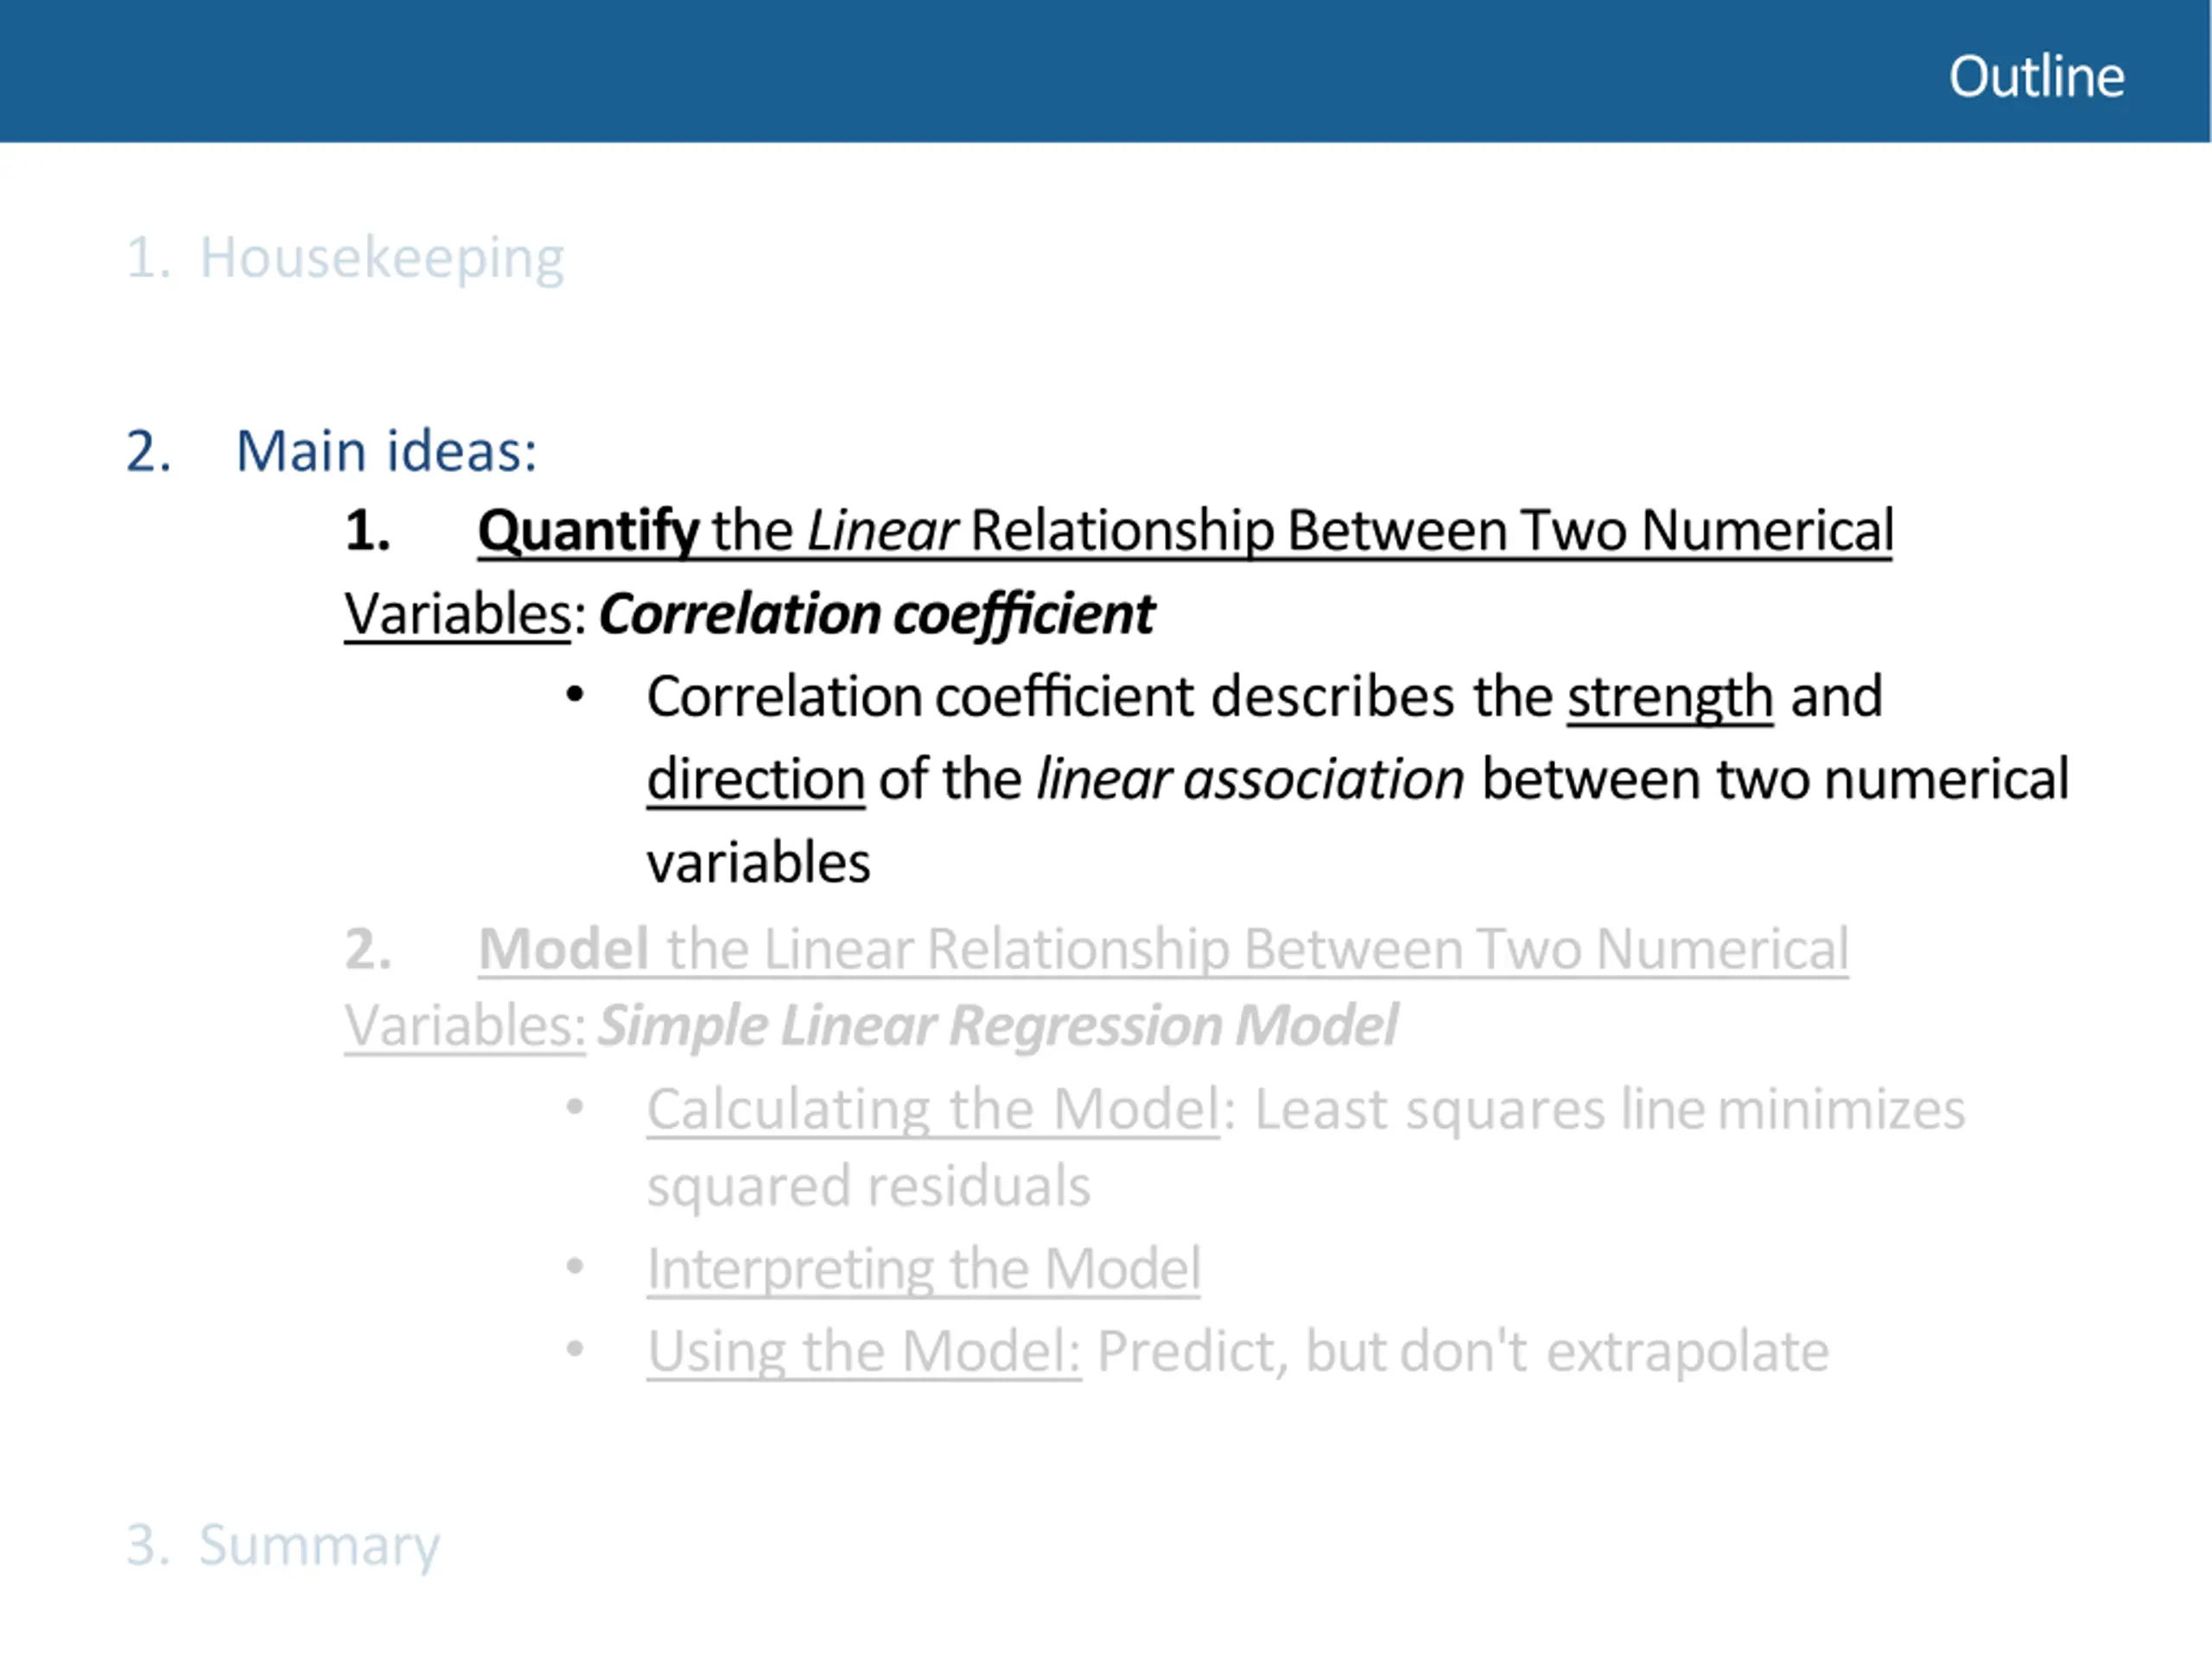
Task: Open the Calculating the Model link
Action: click(x=933, y=1110)
